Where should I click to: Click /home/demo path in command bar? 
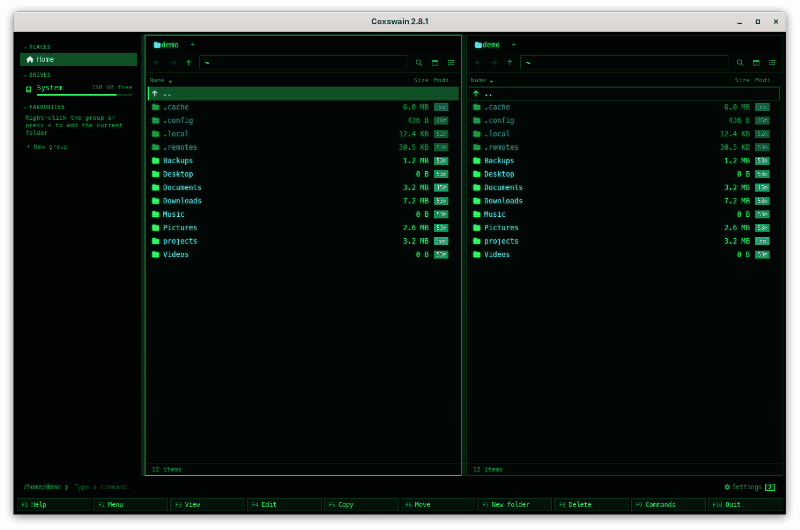pyautogui.click(x=42, y=487)
